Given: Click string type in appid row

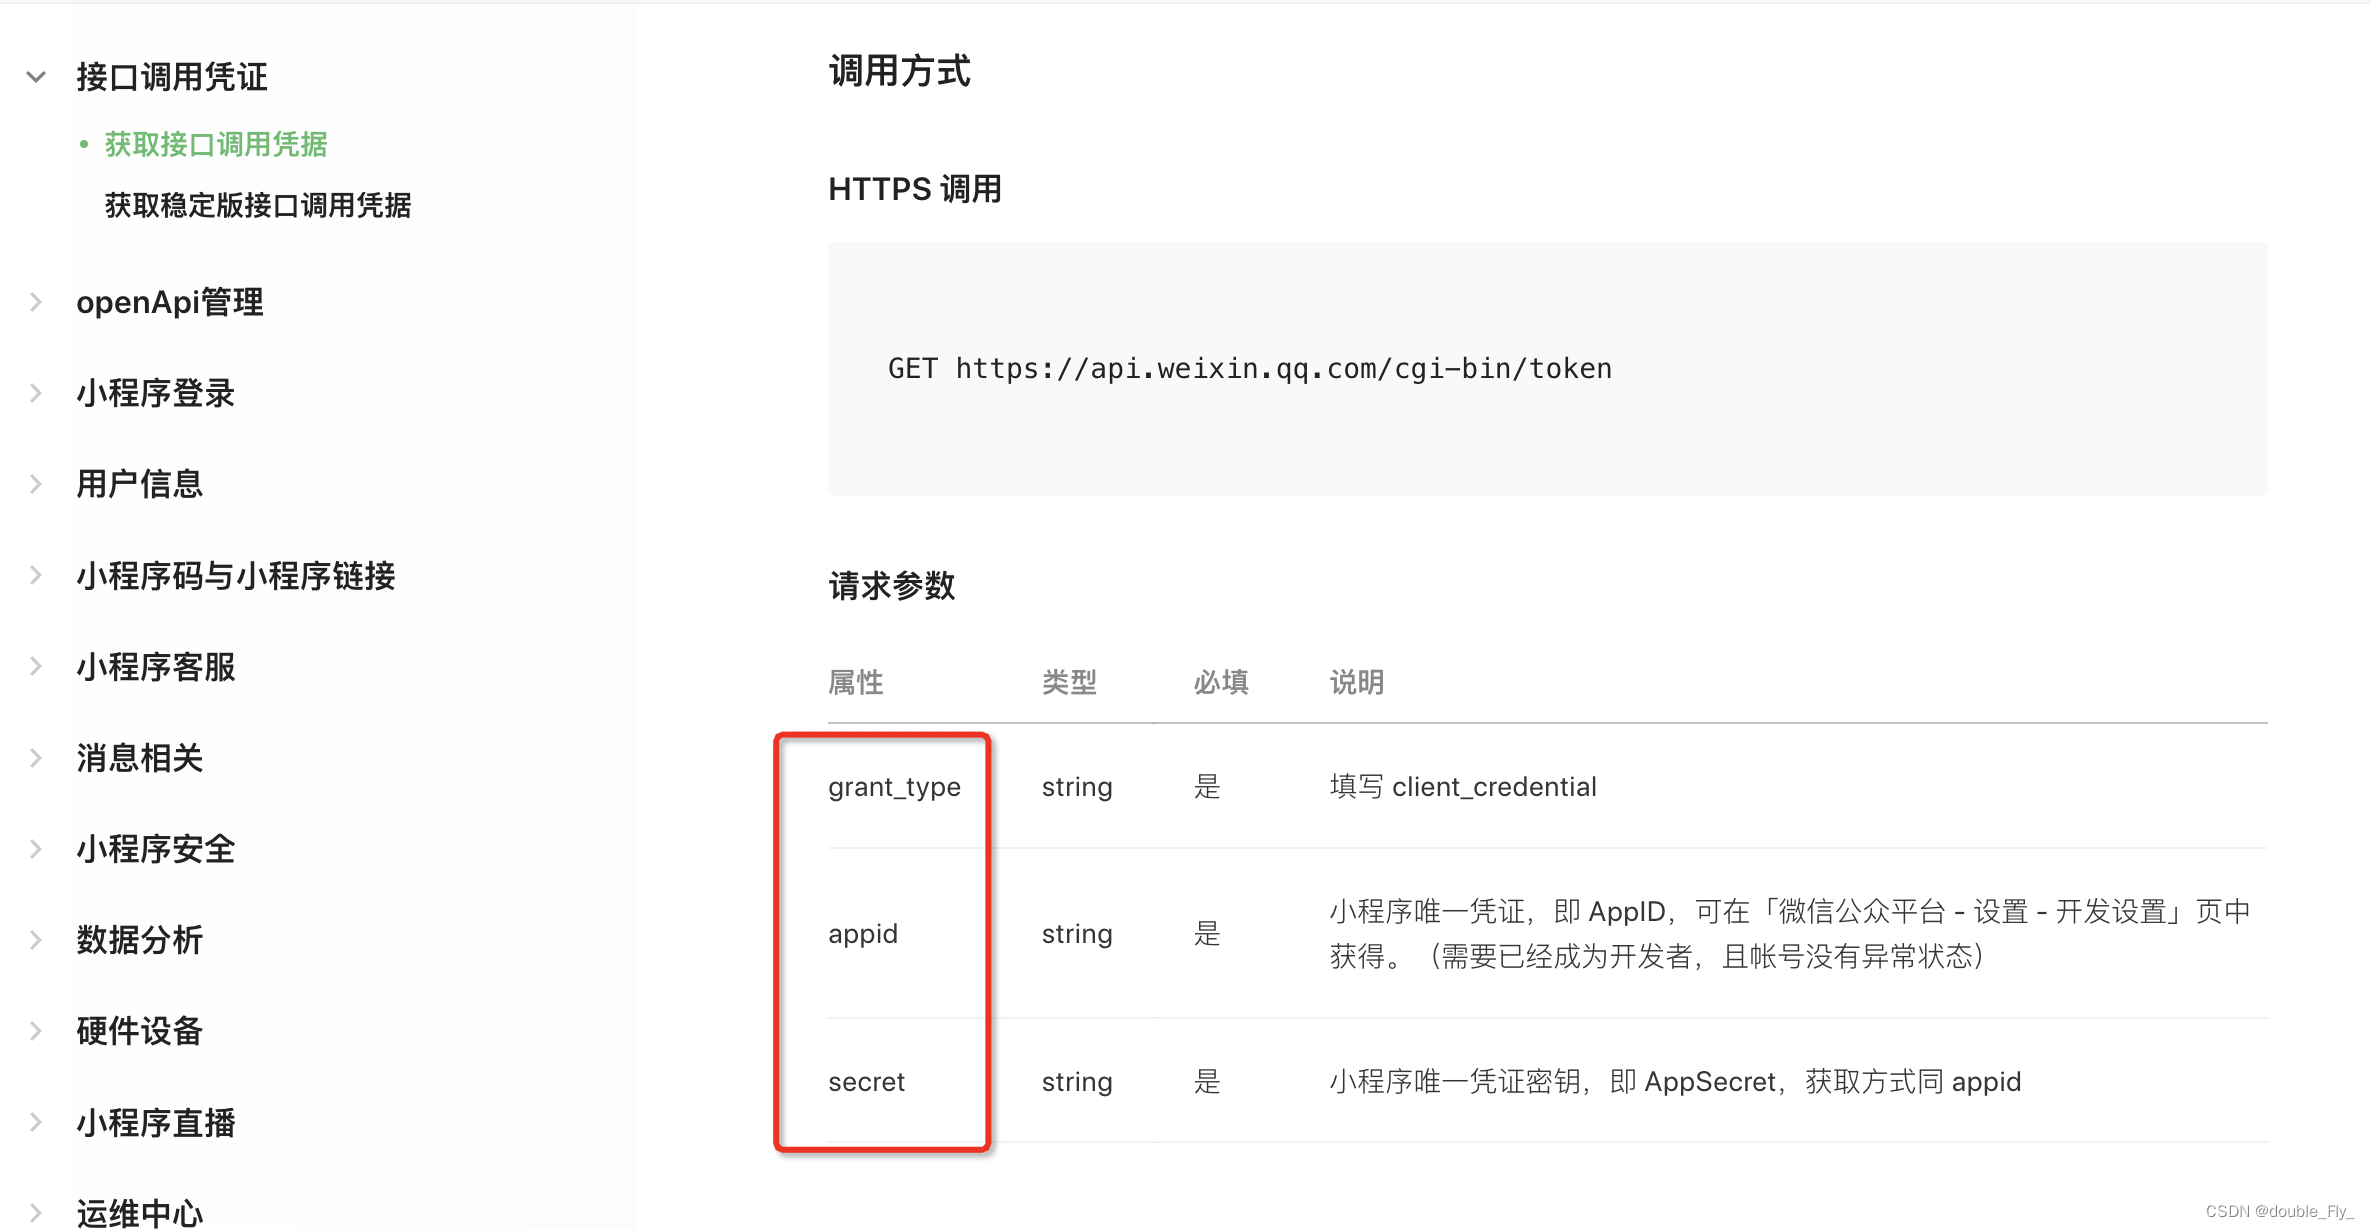Looking at the screenshot, I should [1077, 934].
